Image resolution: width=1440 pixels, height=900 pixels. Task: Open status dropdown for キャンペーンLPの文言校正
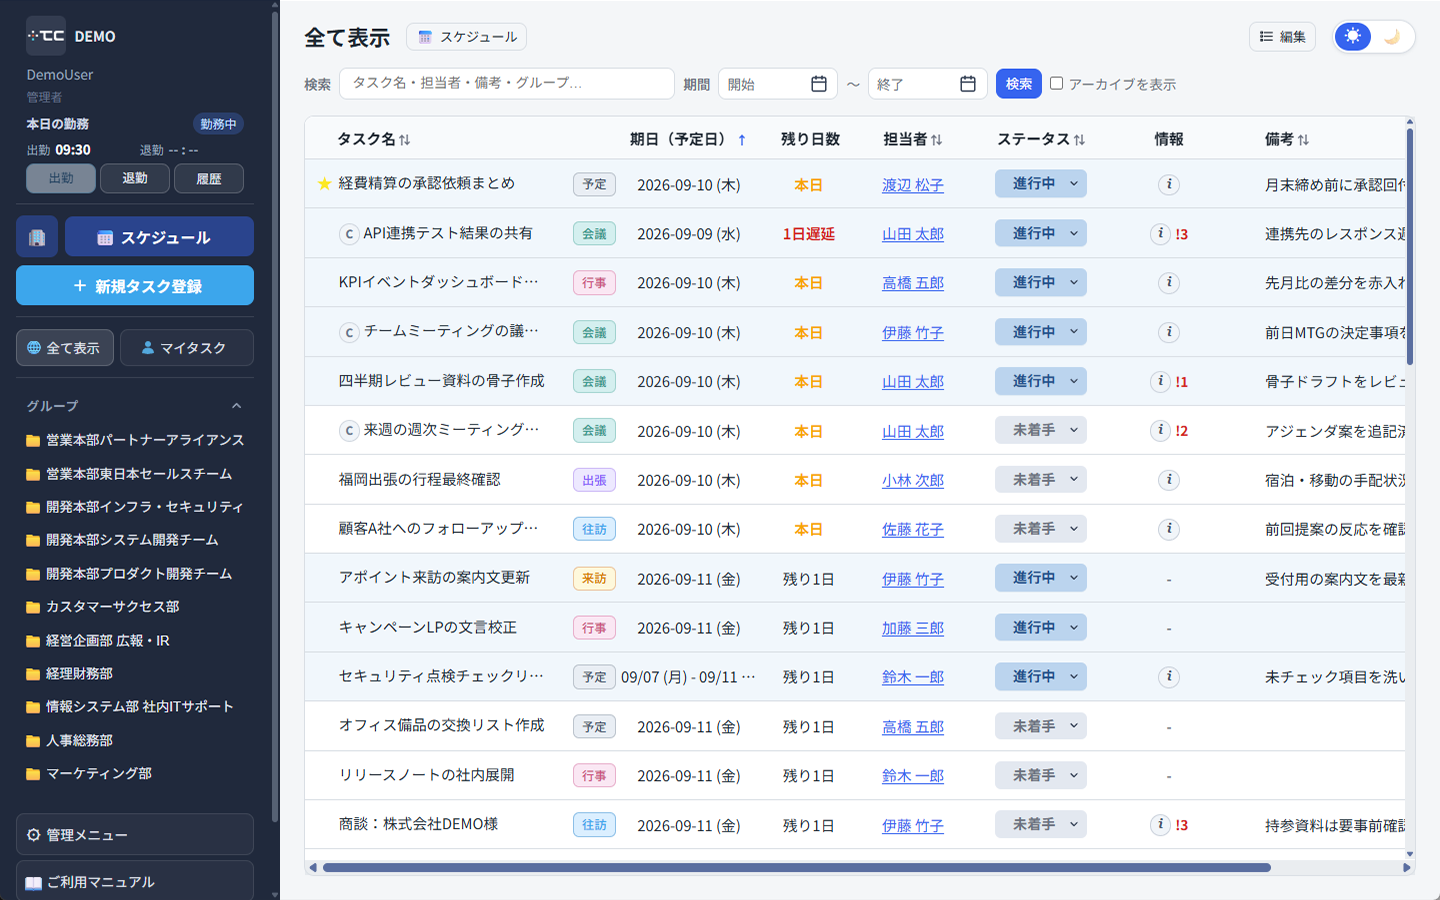tap(1040, 628)
